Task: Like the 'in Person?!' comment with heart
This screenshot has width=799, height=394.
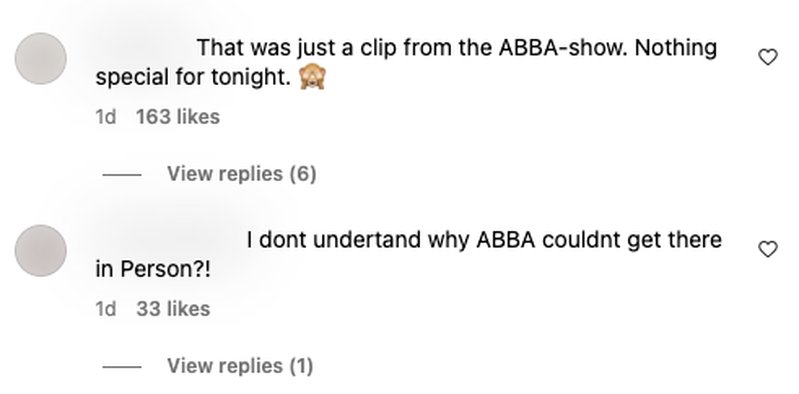Action: [x=768, y=249]
